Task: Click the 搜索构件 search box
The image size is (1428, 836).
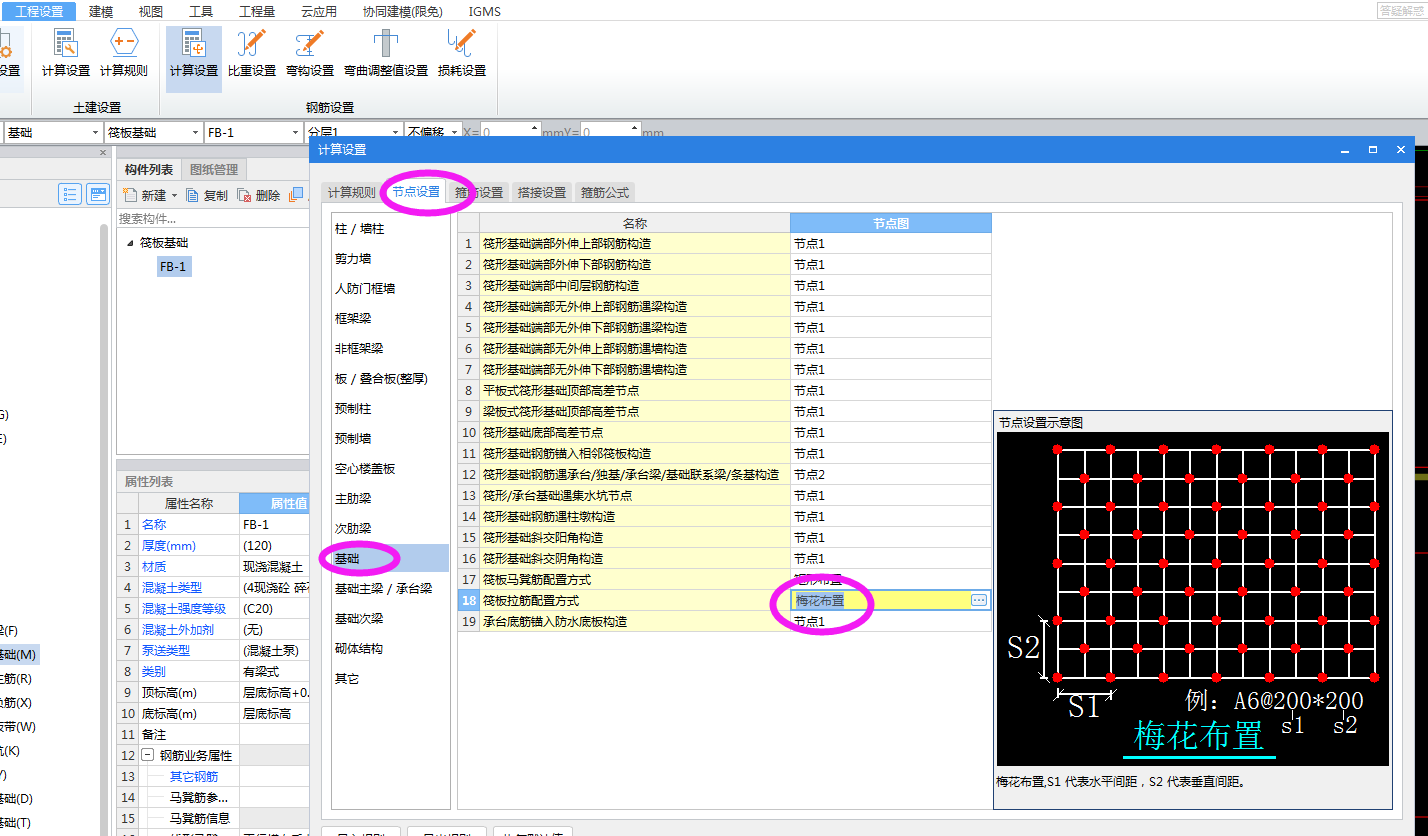Action: tap(213, 218)
